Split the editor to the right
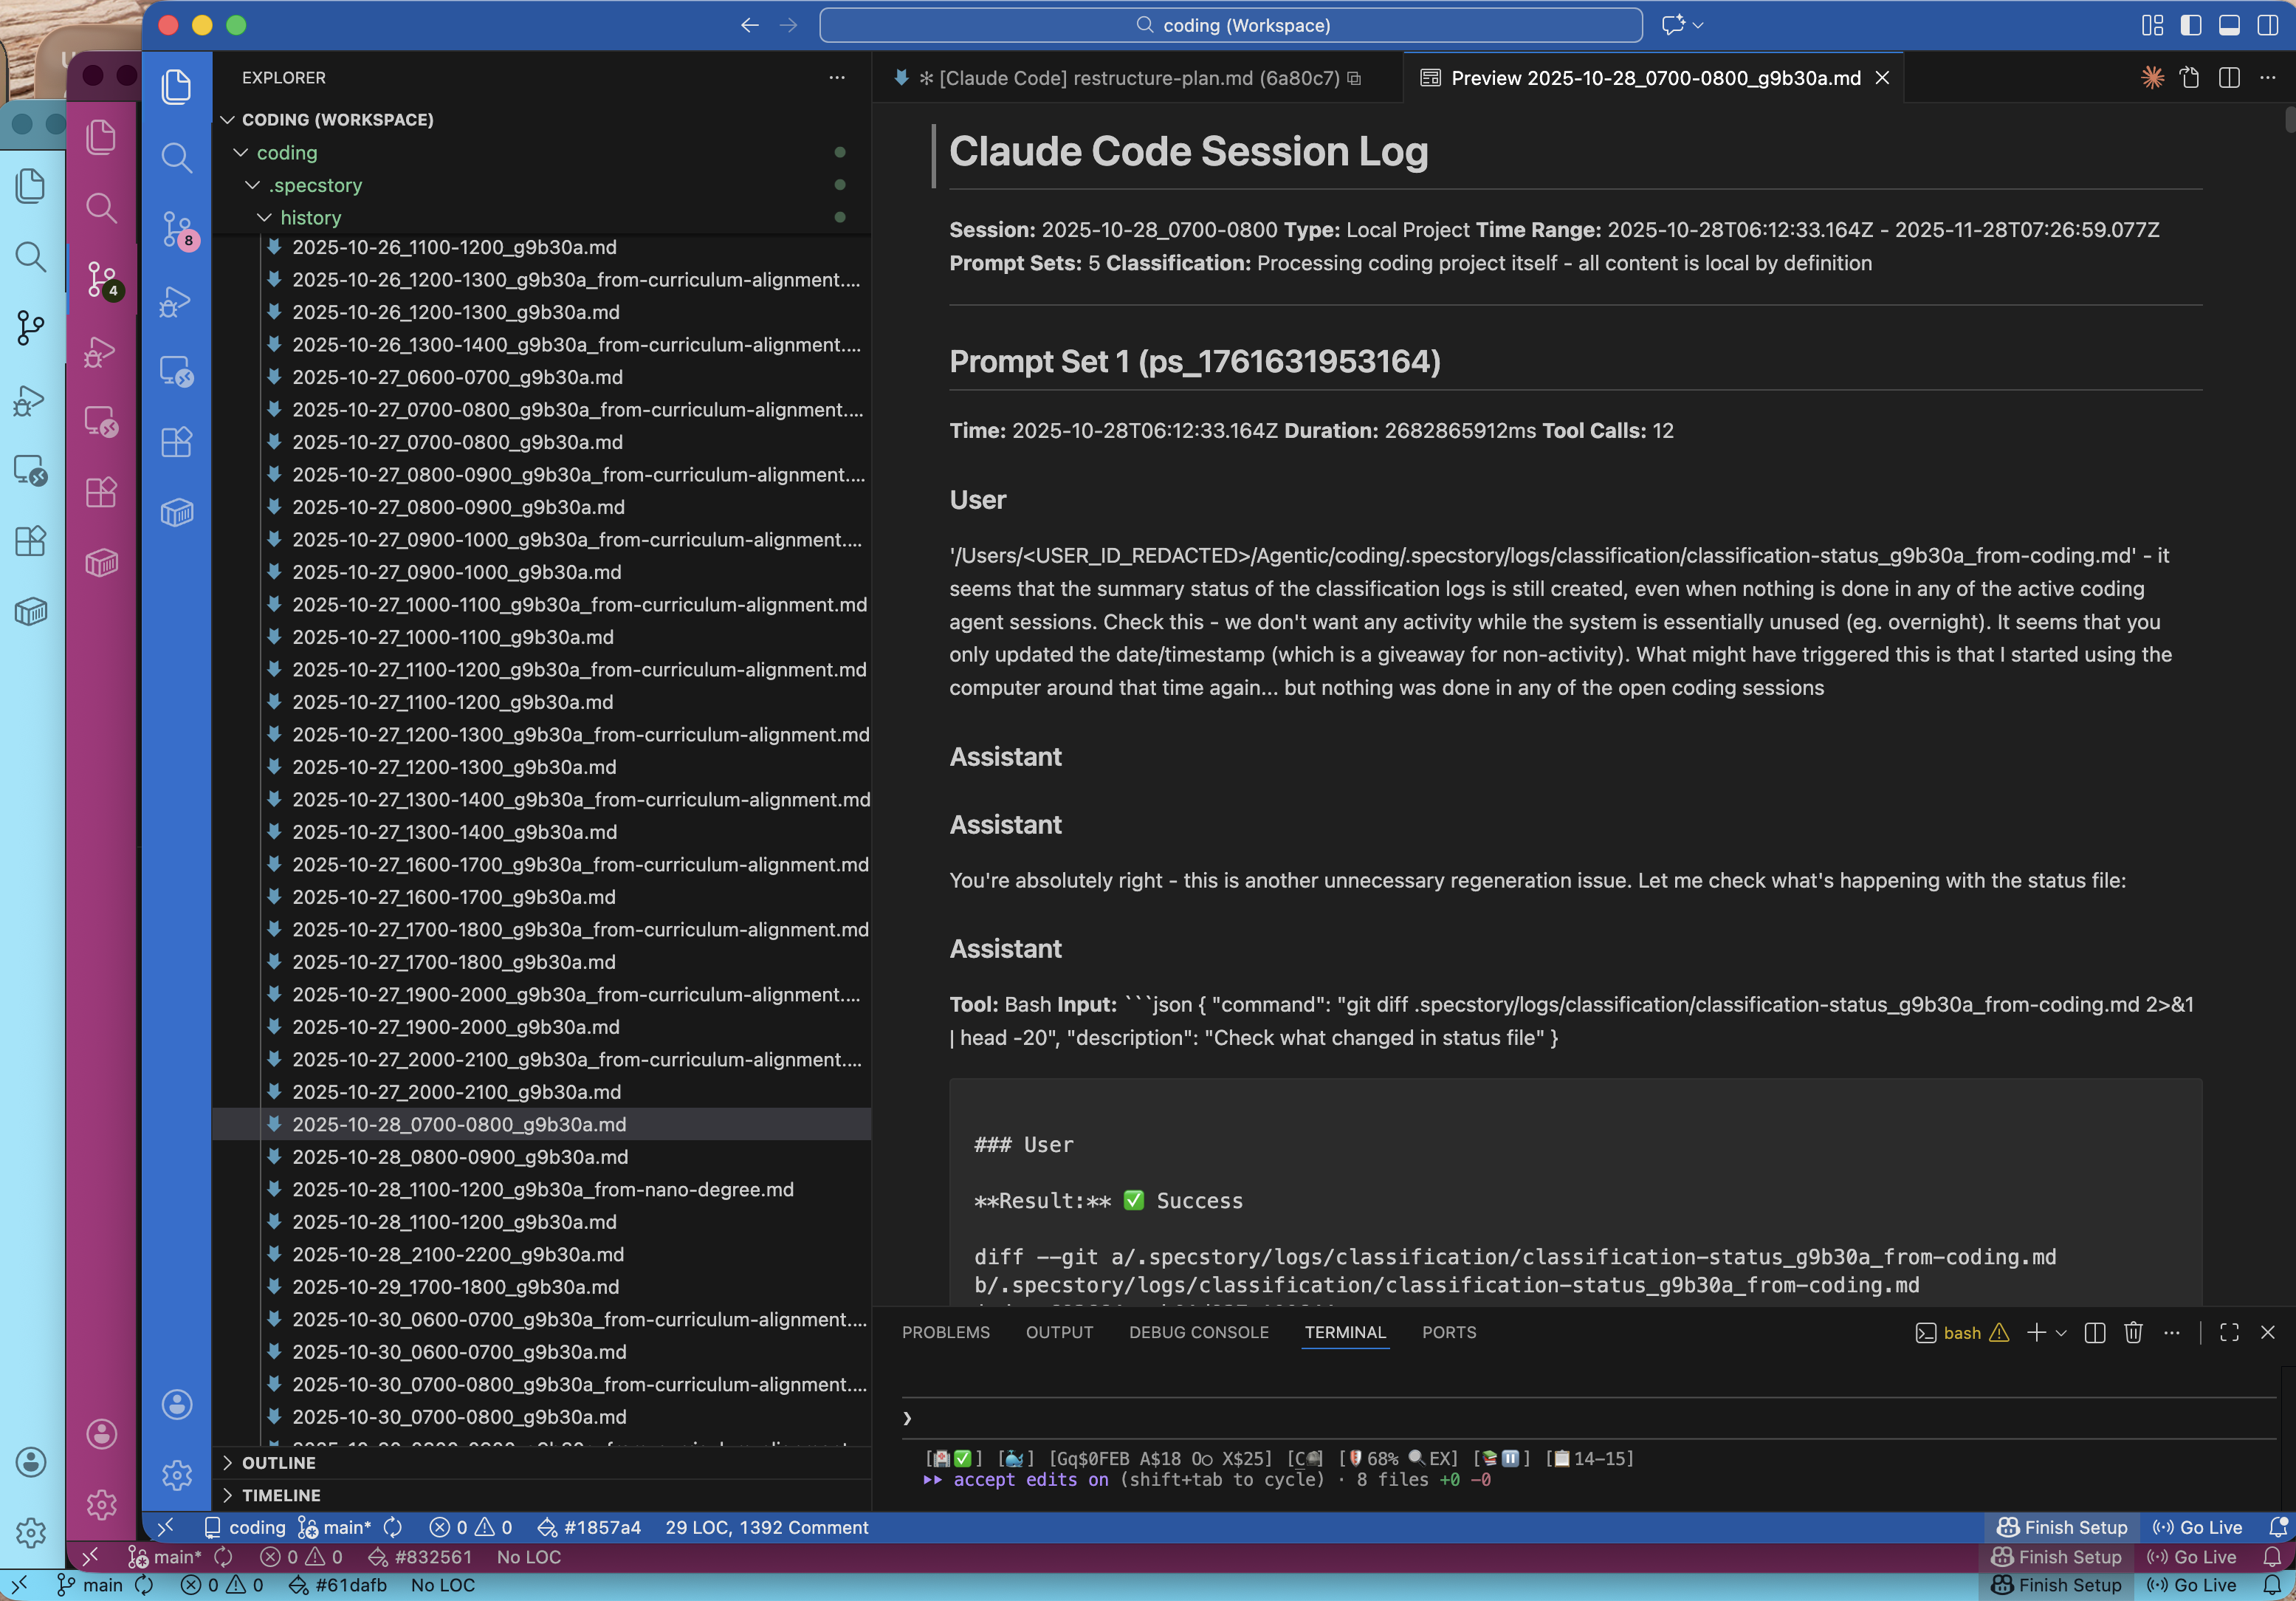The width and height of the screenshot is (2296, 1601). pyautogui.click(x=2229, y=77)
